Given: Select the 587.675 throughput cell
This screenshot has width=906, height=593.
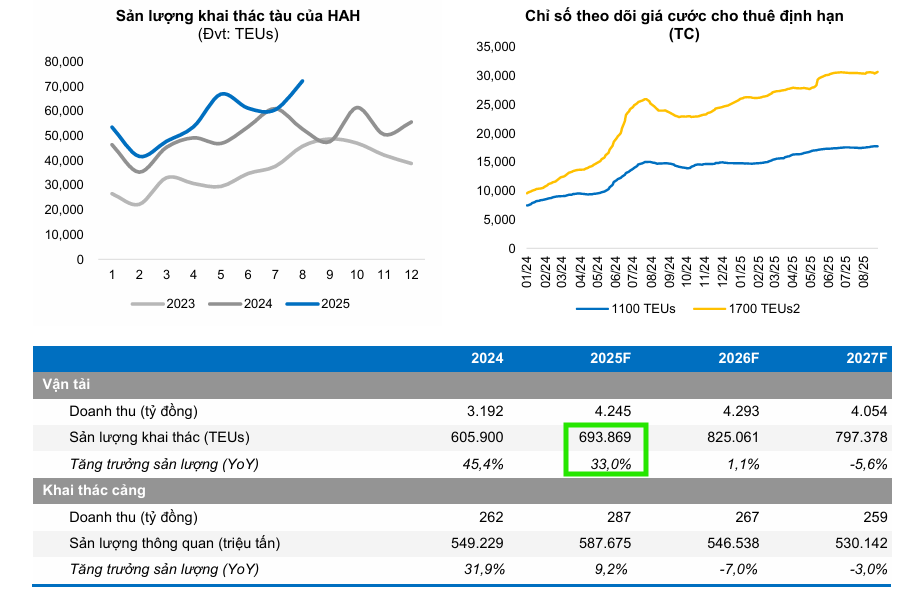Looking at the screenshot, I should [603, 543].
